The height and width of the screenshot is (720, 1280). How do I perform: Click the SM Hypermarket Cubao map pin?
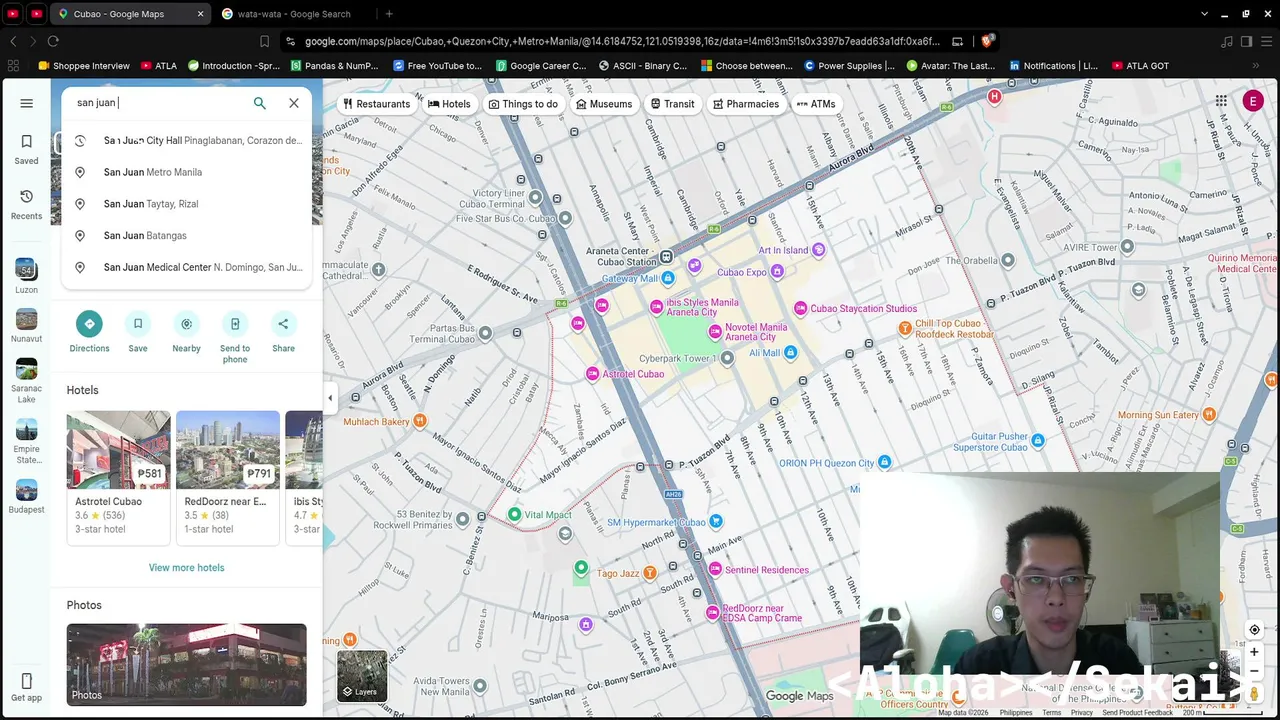point(715,522)
